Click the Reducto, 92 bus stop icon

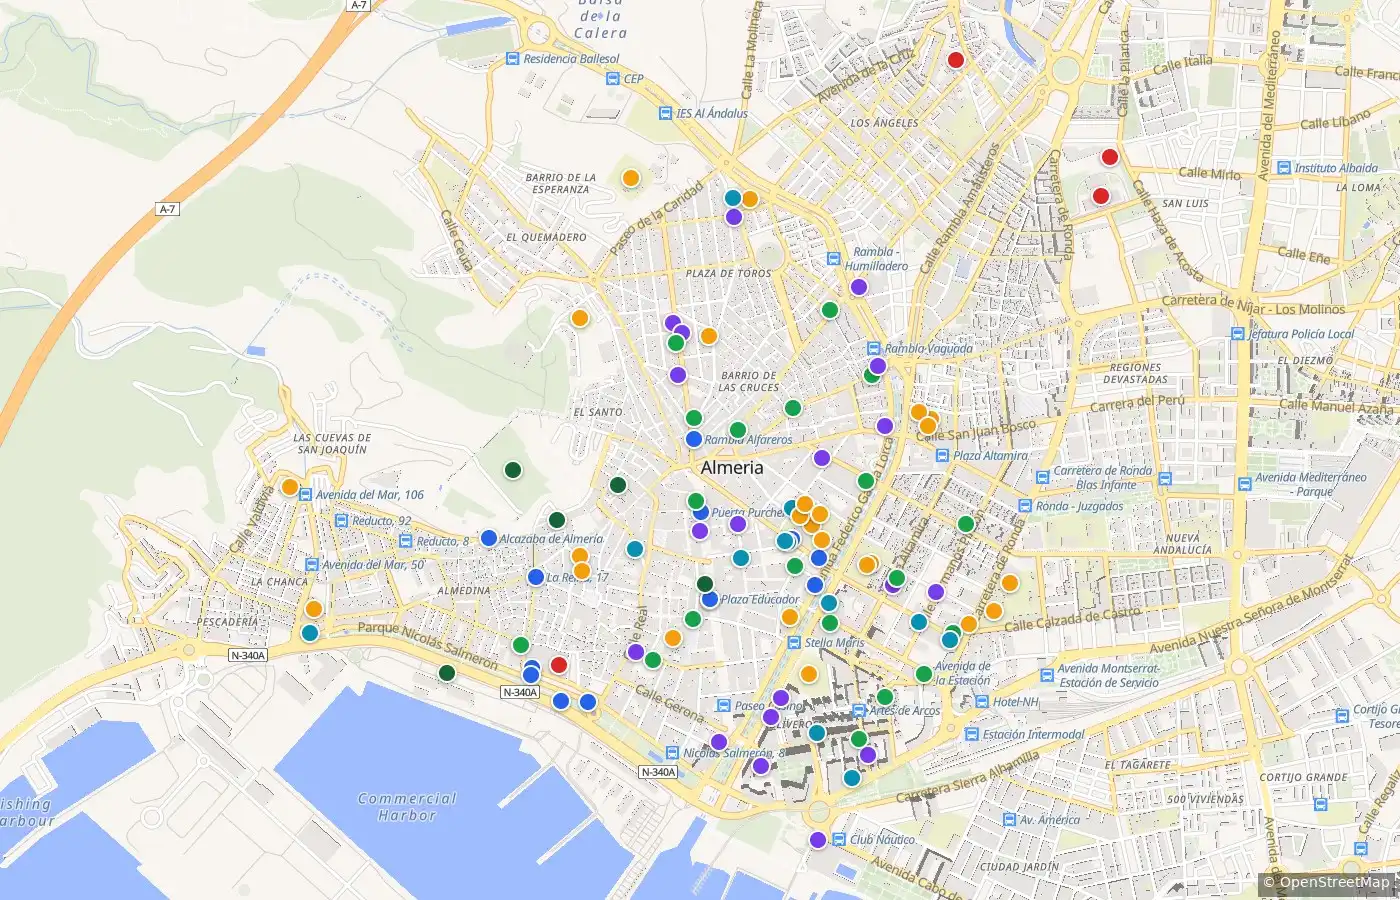pyautogui.click(x=341, y=521)
